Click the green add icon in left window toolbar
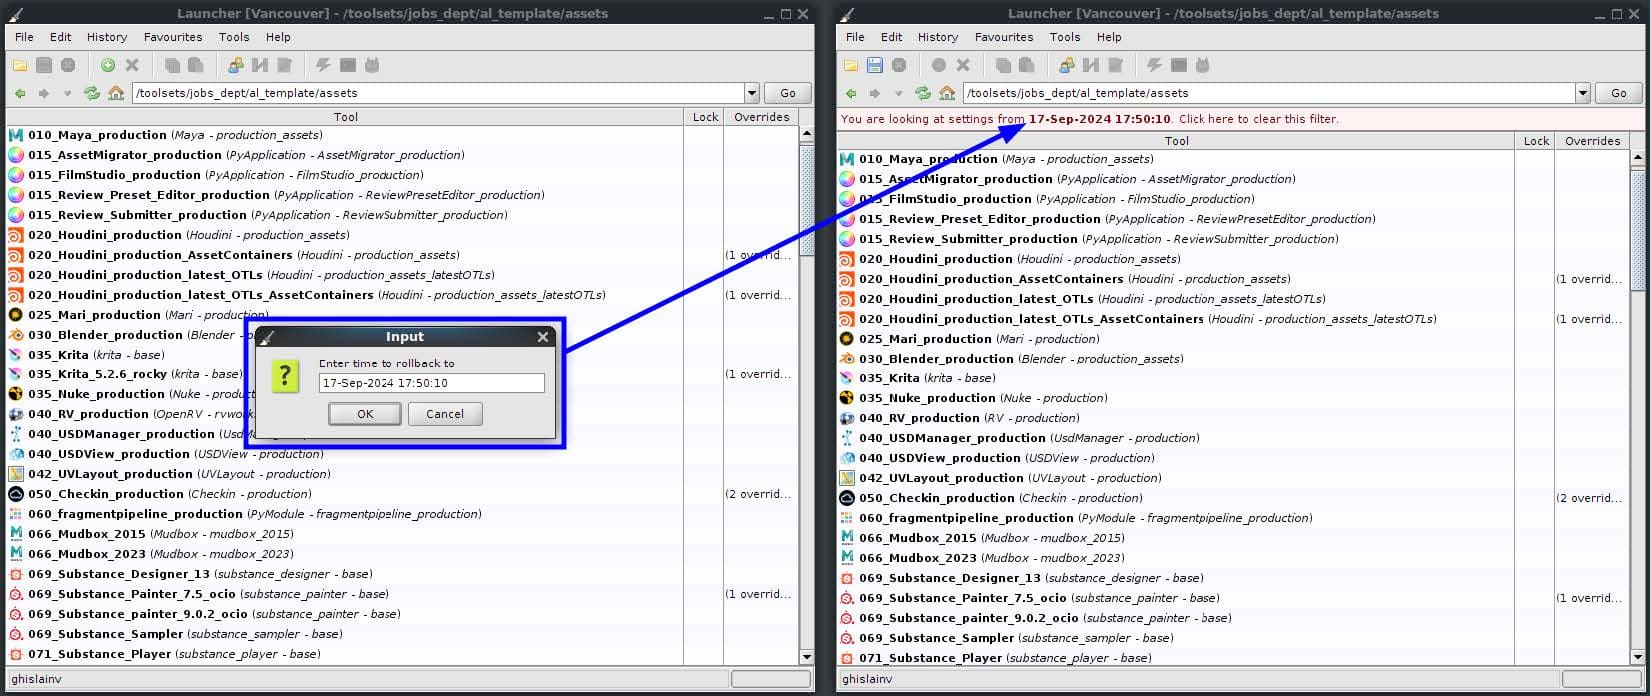Screen dimensions: 1651x696 click(x=108, y=65)
